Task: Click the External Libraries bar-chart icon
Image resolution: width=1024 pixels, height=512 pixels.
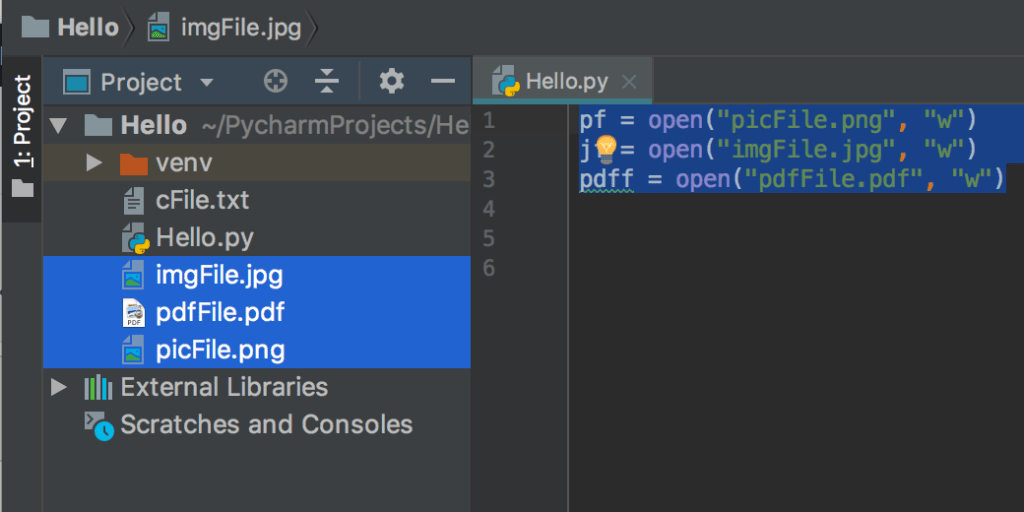Action: click(98, 387)
